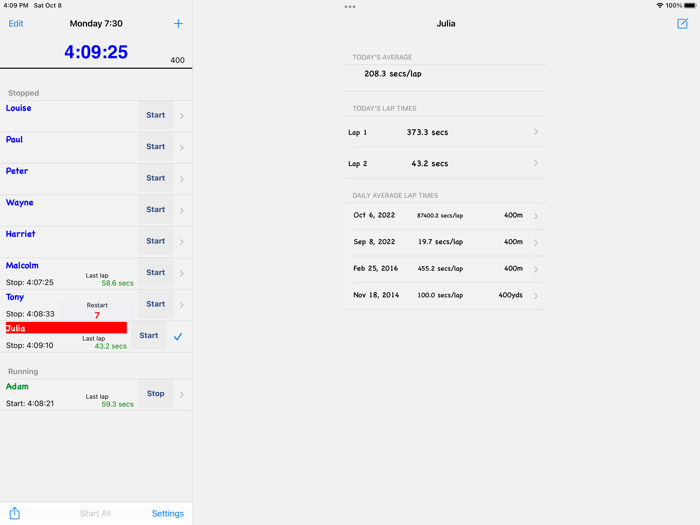Tap Malcolm's Stop: 4:07:25 time
700x525 pixels.
coord(29,283)
